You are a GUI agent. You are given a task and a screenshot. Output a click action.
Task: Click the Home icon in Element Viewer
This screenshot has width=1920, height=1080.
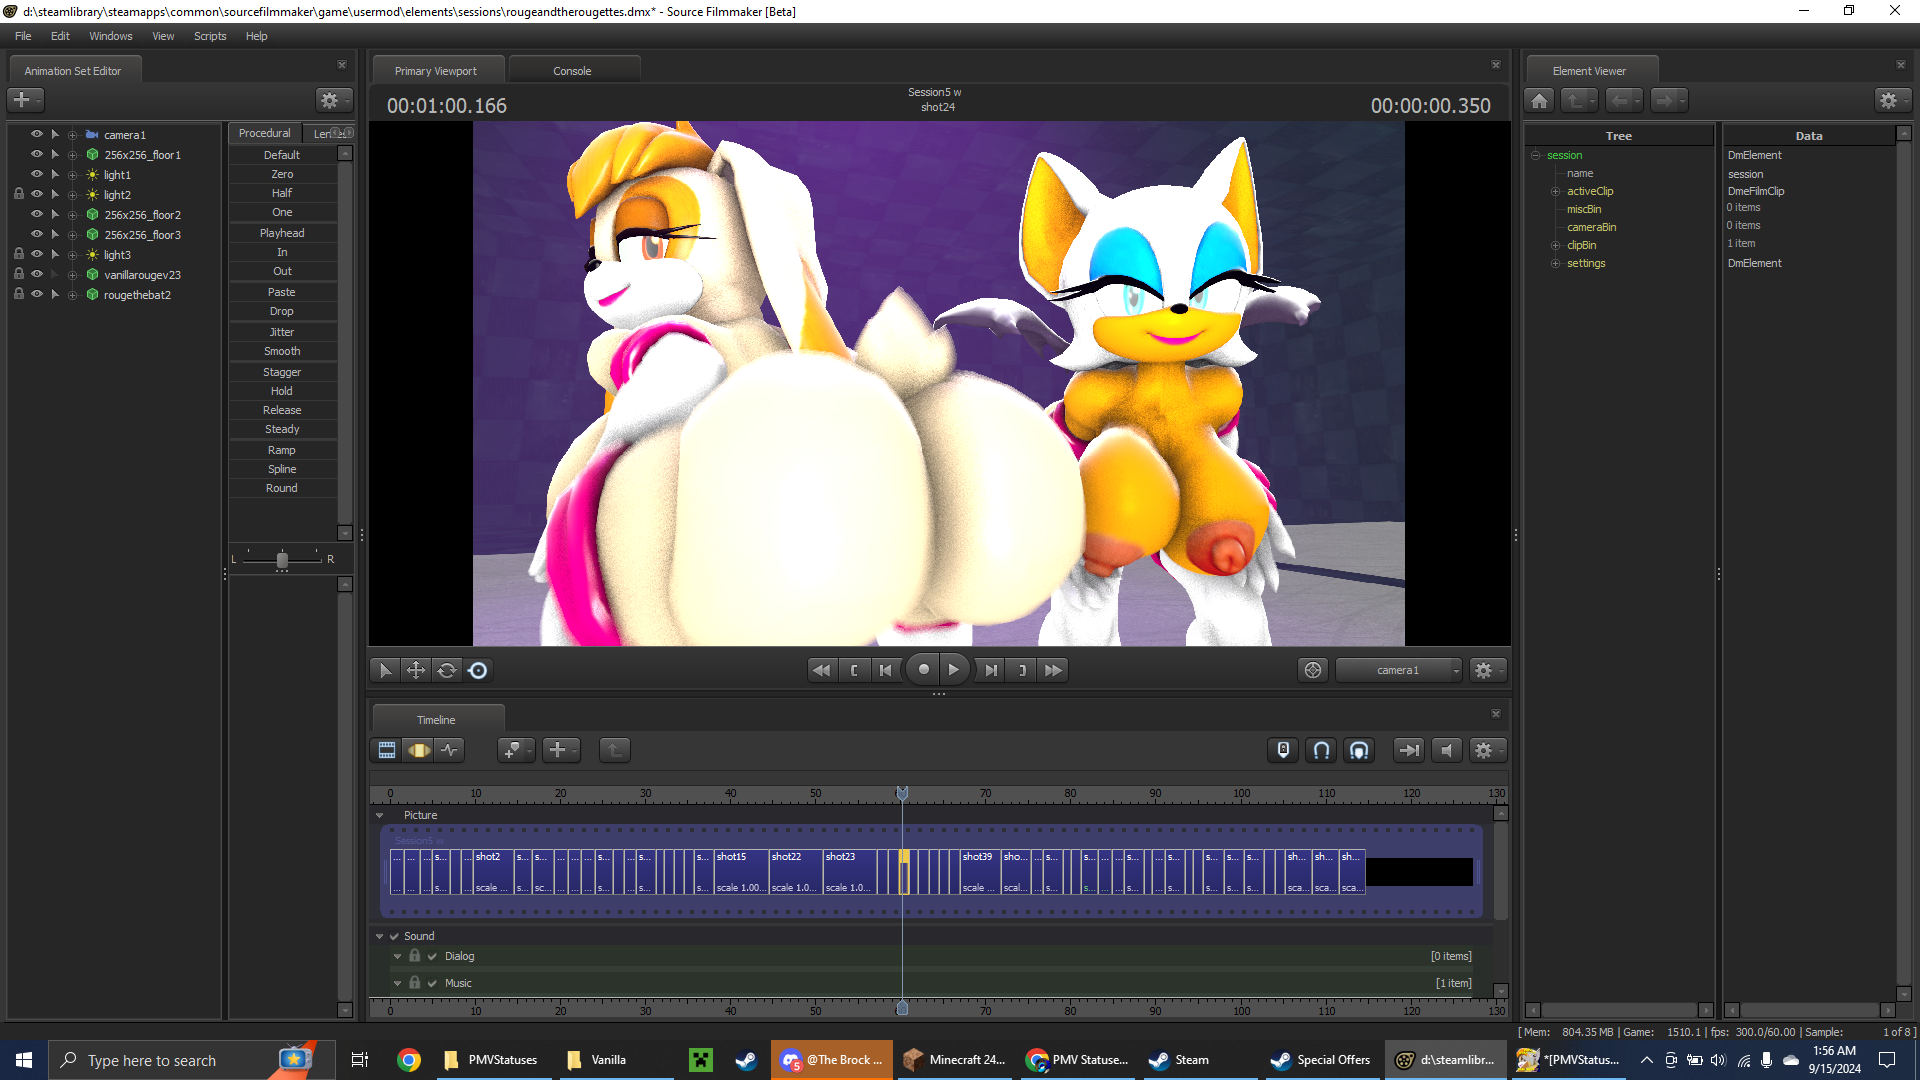click(x=1540, y=100)
